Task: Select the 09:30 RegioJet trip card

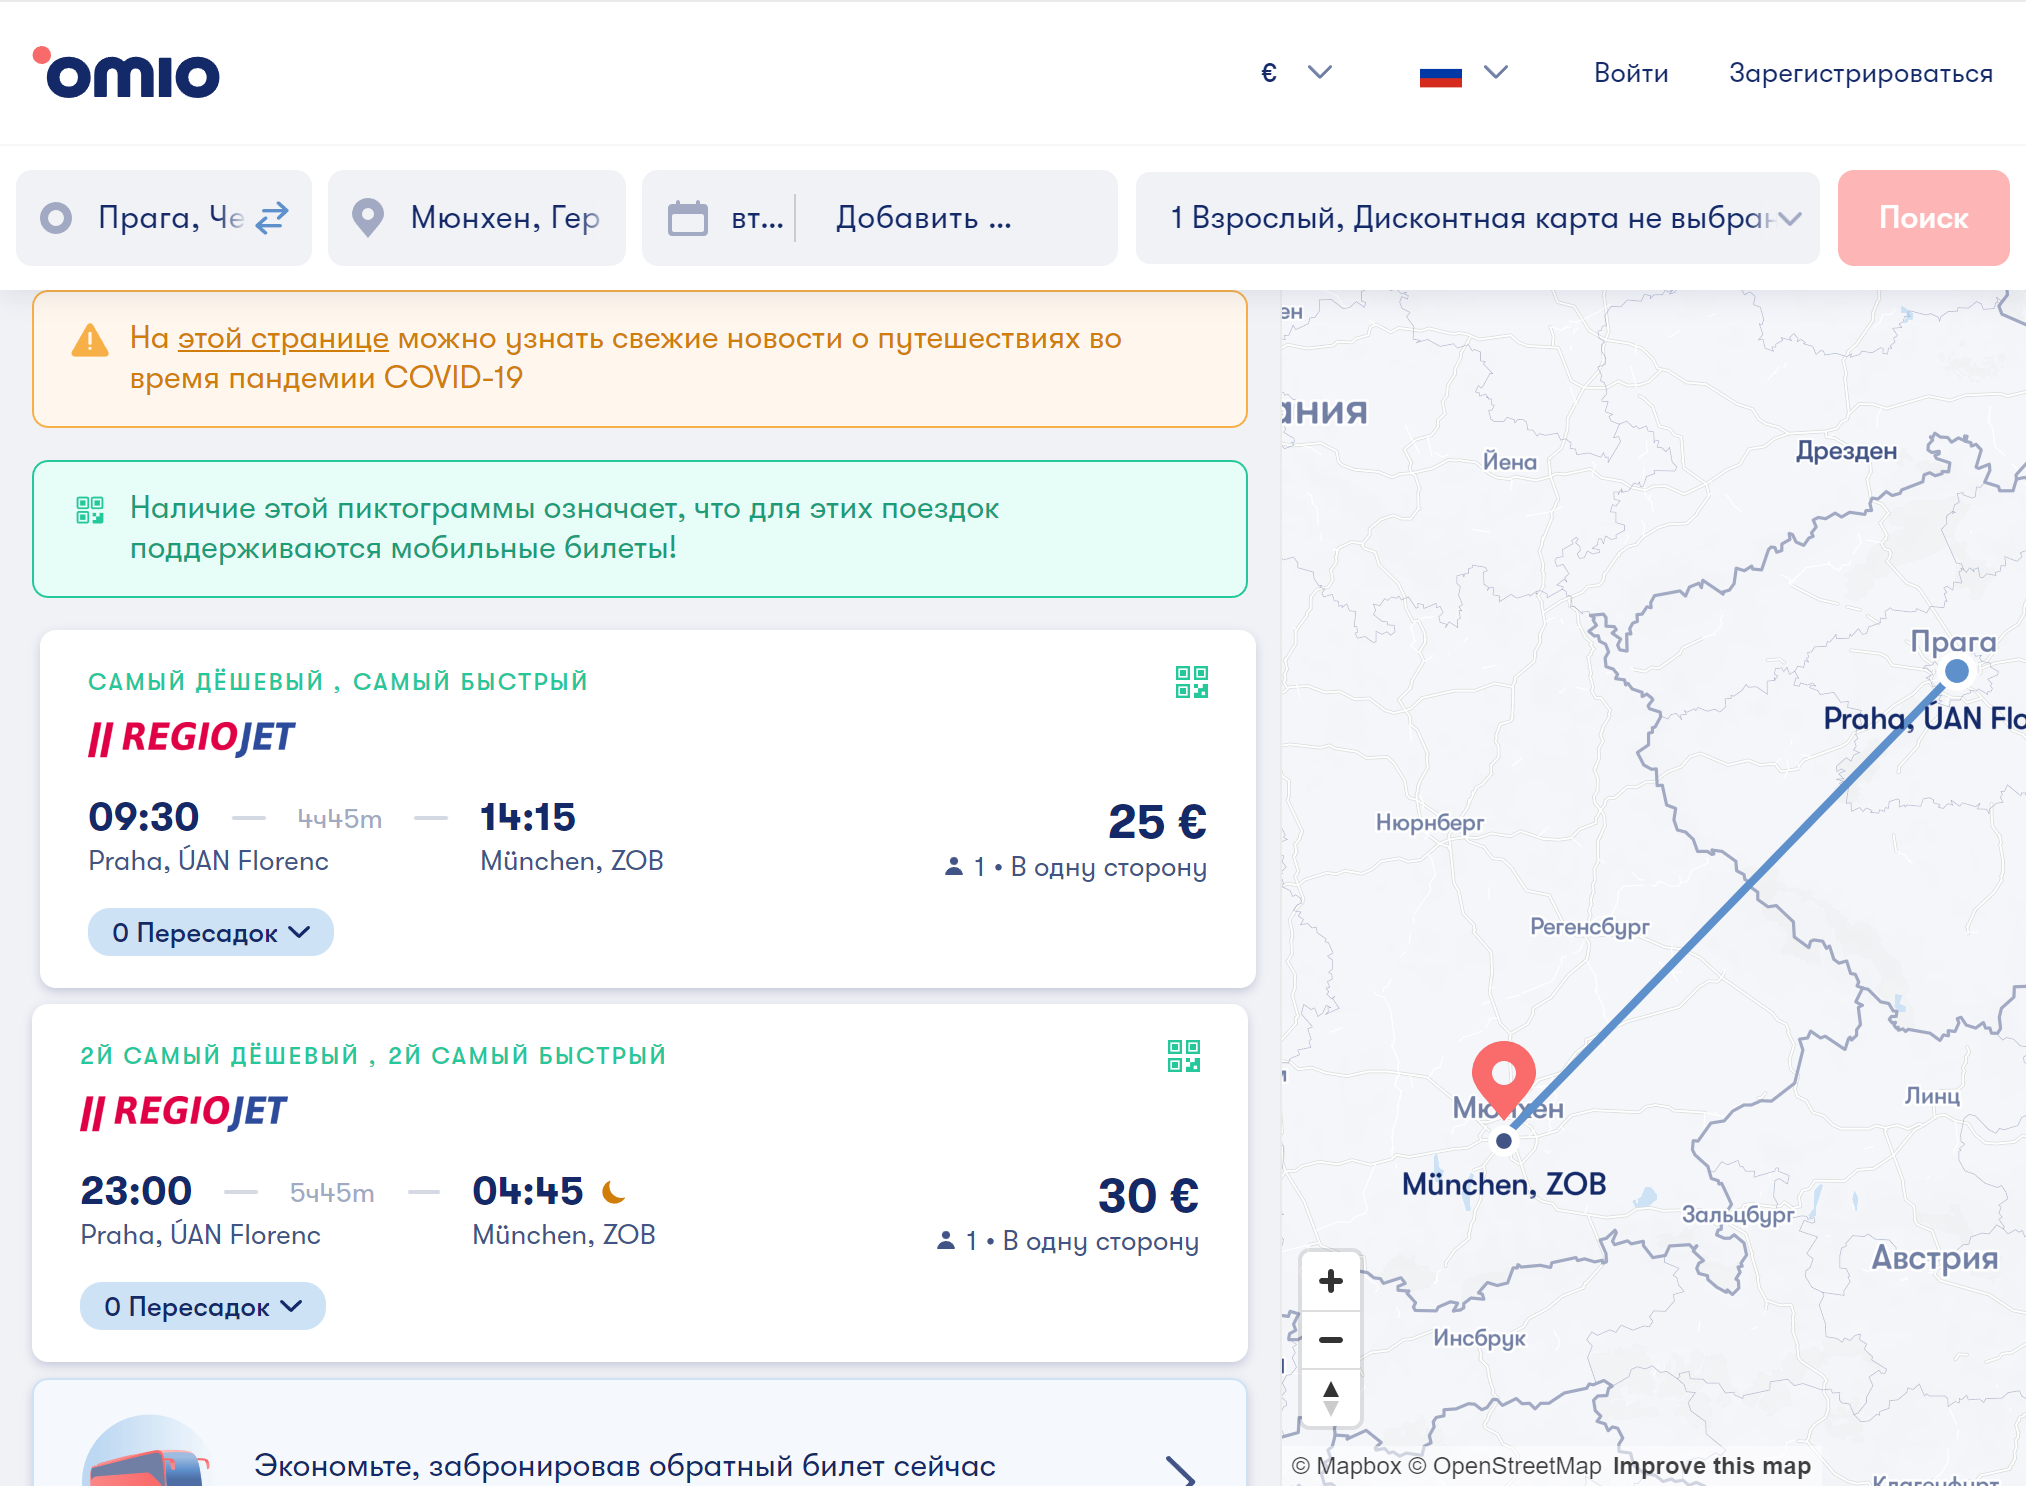Action: pyautogui.click(x=648, y=809)
